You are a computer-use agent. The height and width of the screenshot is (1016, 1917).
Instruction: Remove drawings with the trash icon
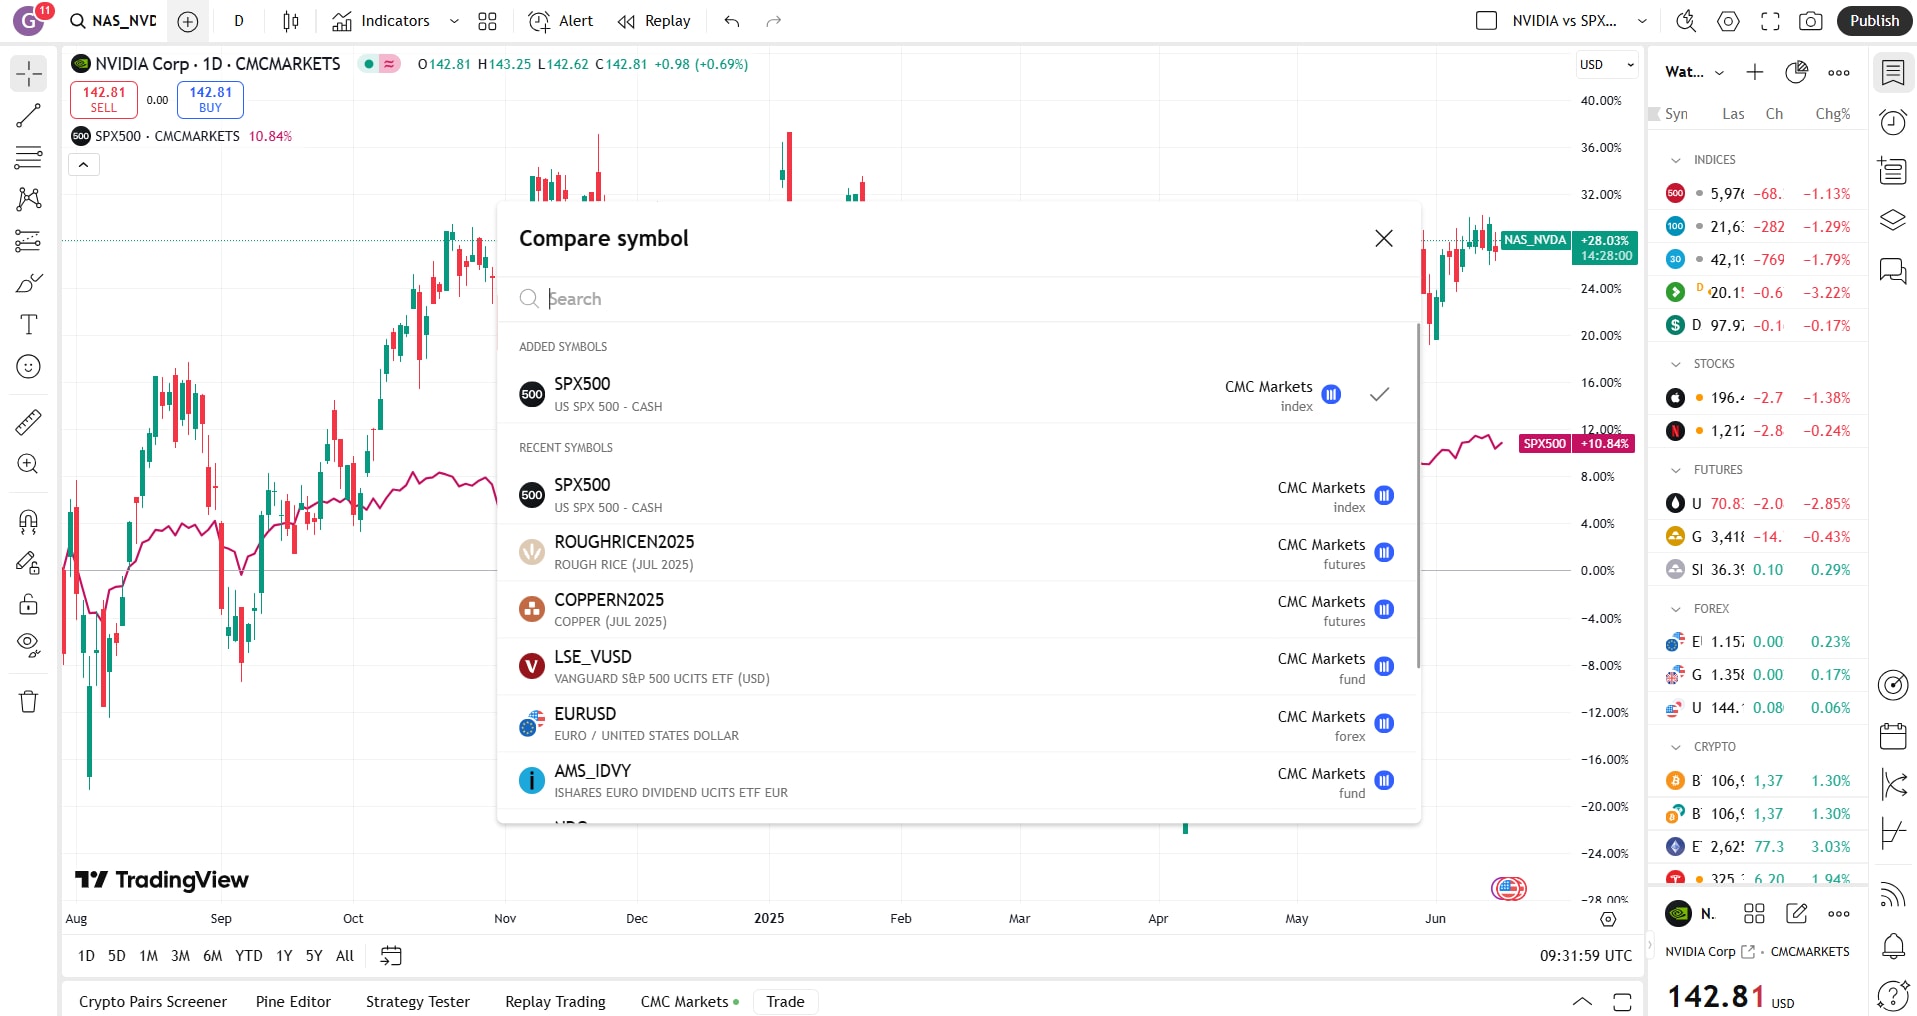coord(29,701)
